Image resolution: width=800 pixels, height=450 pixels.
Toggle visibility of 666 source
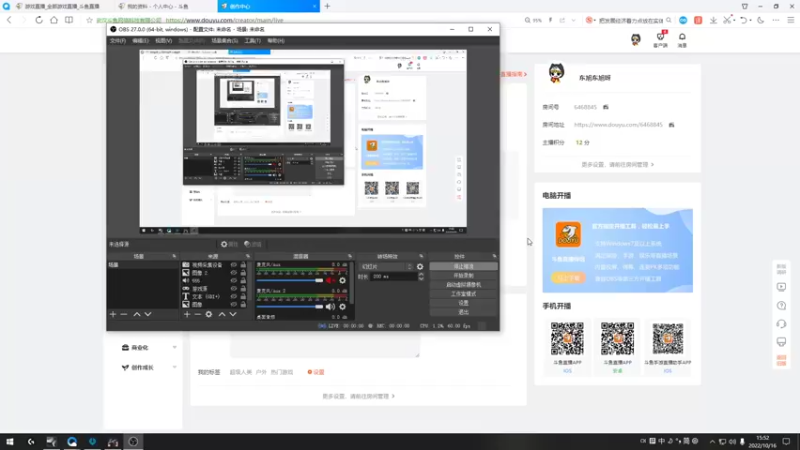tap(234, 281)
